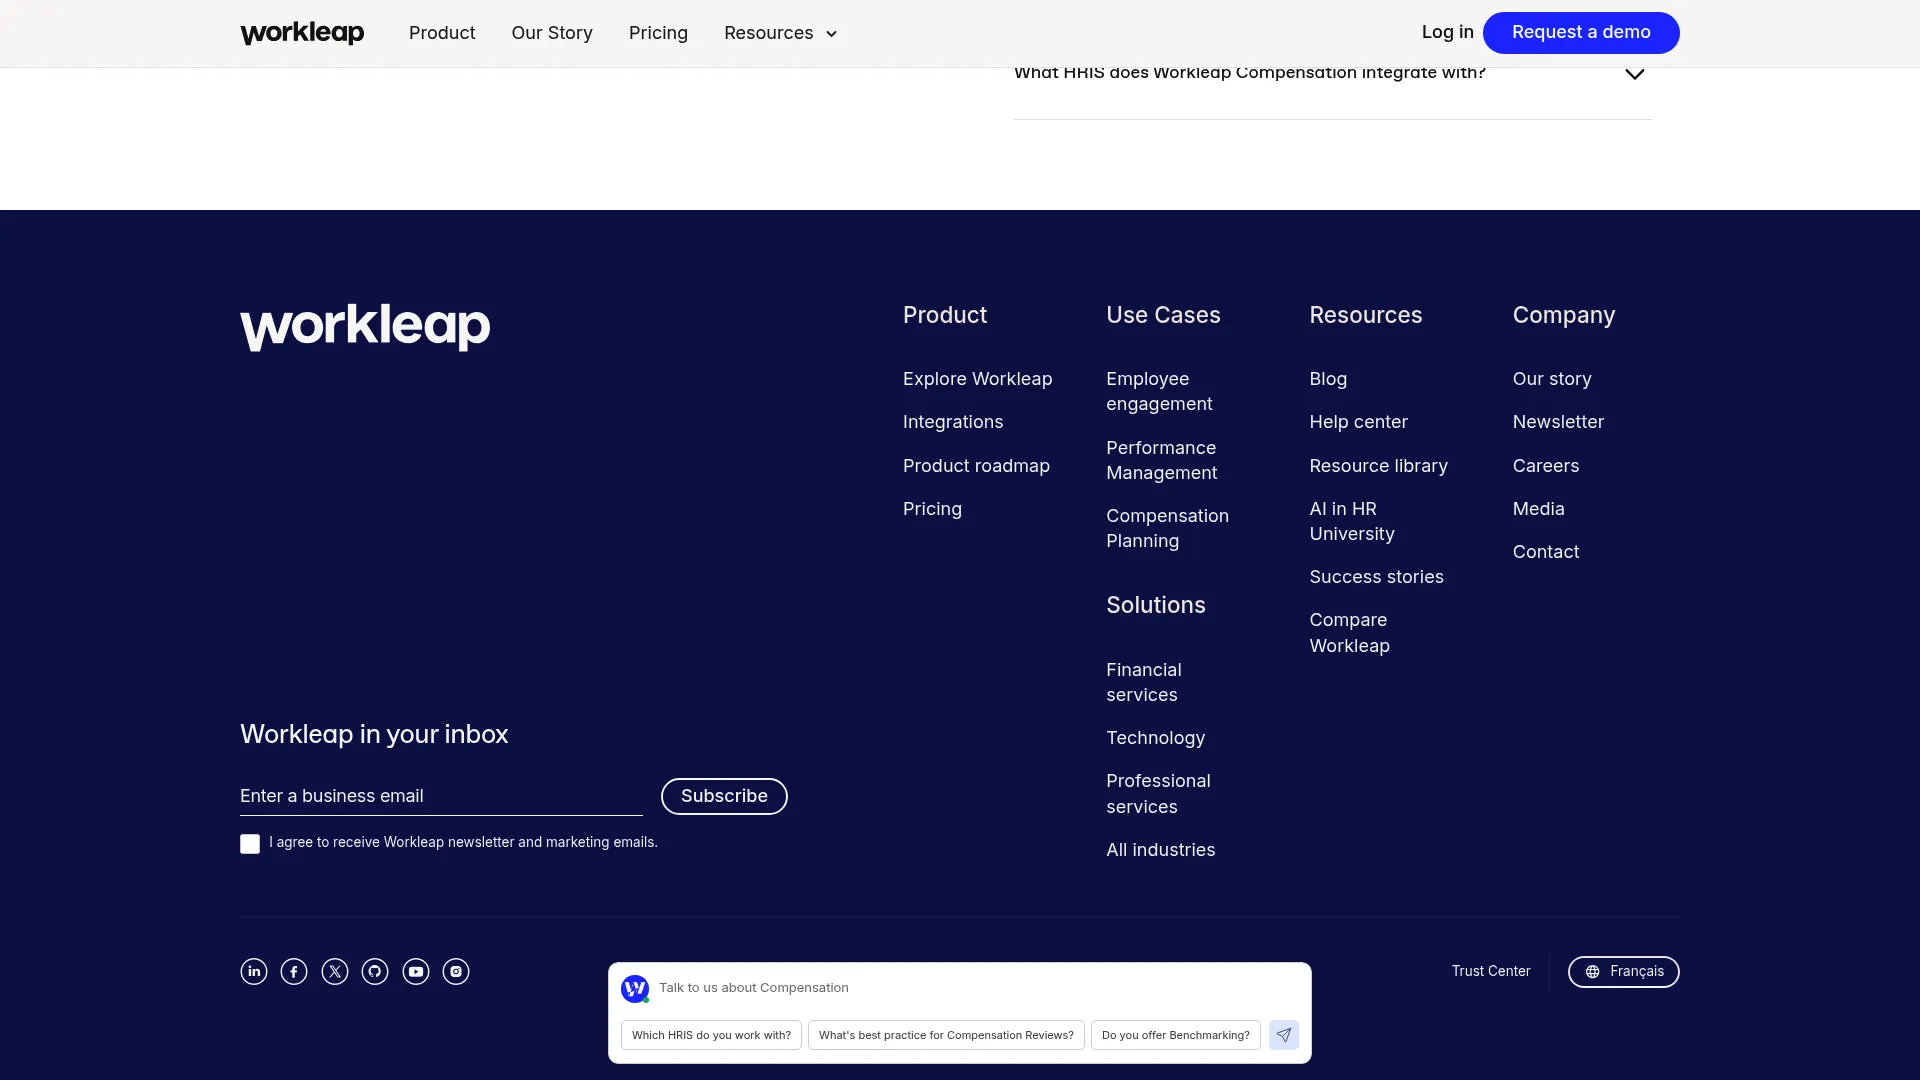Click the Workleap chat avatar icon
The image size is (1920, 1080).
point(635,988)
